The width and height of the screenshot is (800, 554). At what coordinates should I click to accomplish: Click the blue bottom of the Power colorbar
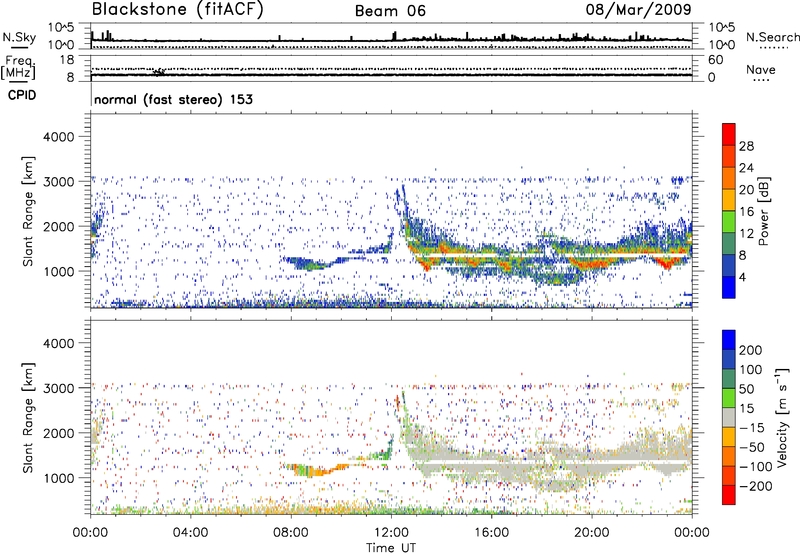[x=729, y=287]
